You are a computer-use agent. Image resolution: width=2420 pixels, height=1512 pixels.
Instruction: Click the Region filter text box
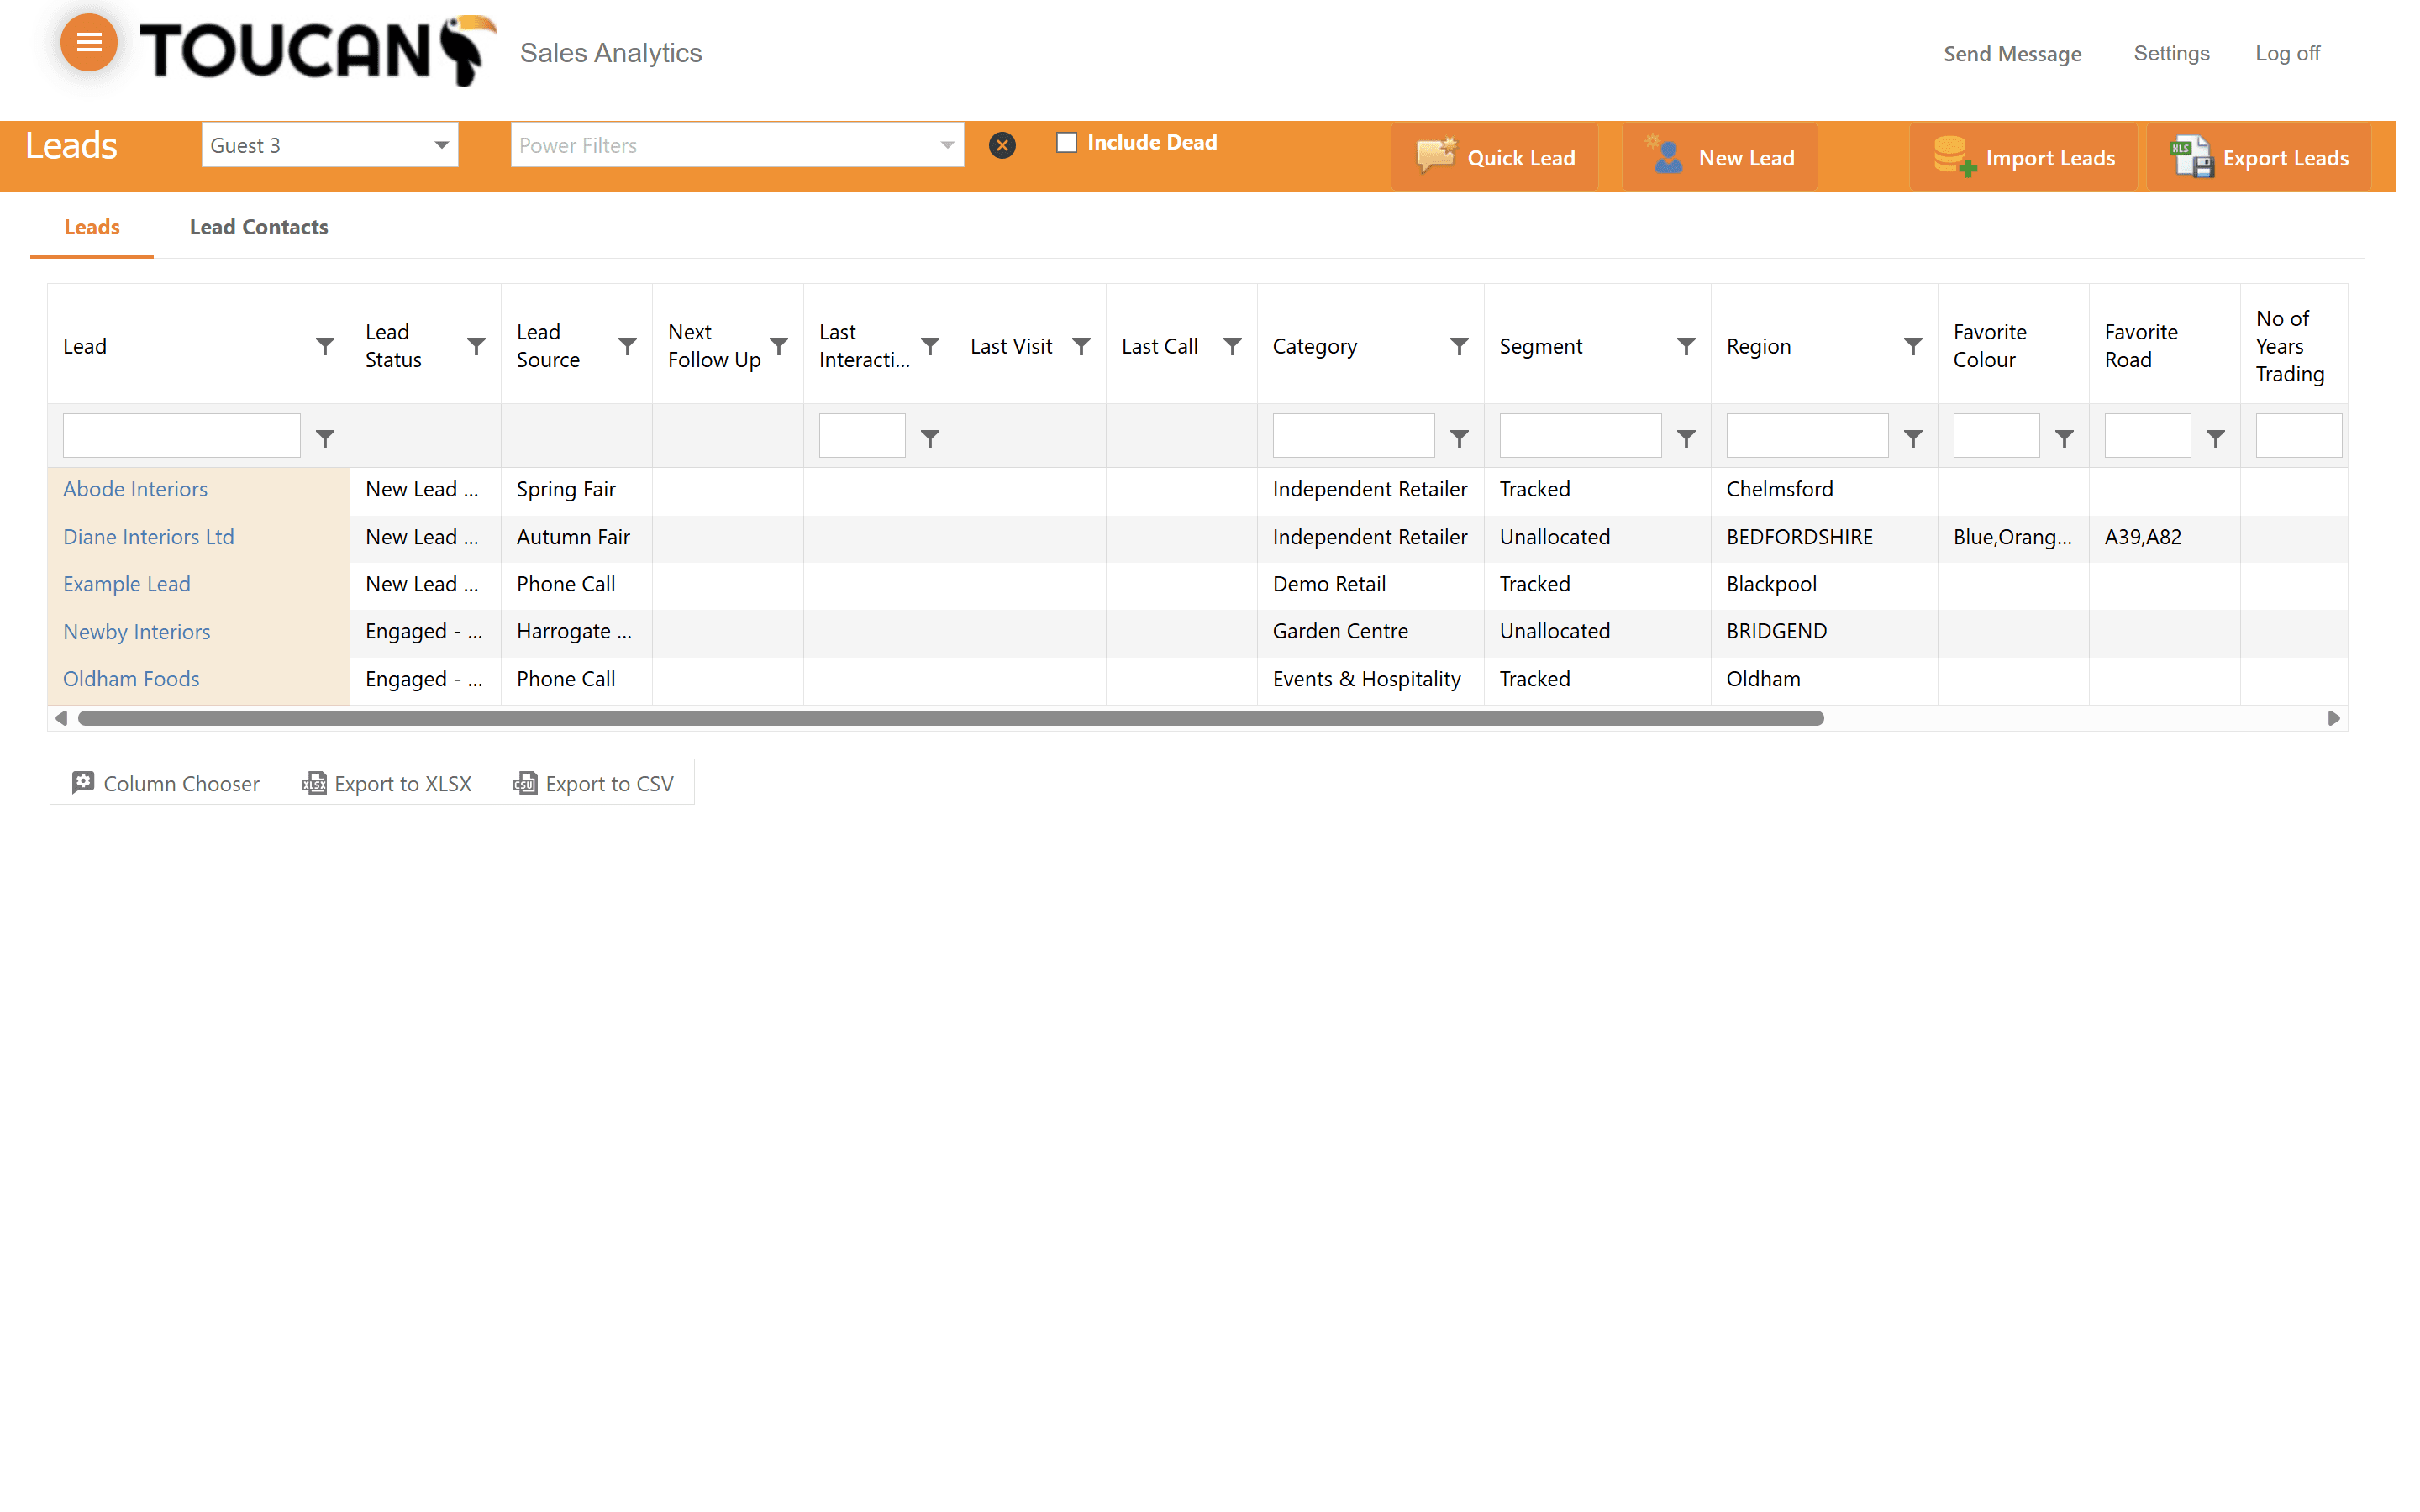coord(1807,436)
